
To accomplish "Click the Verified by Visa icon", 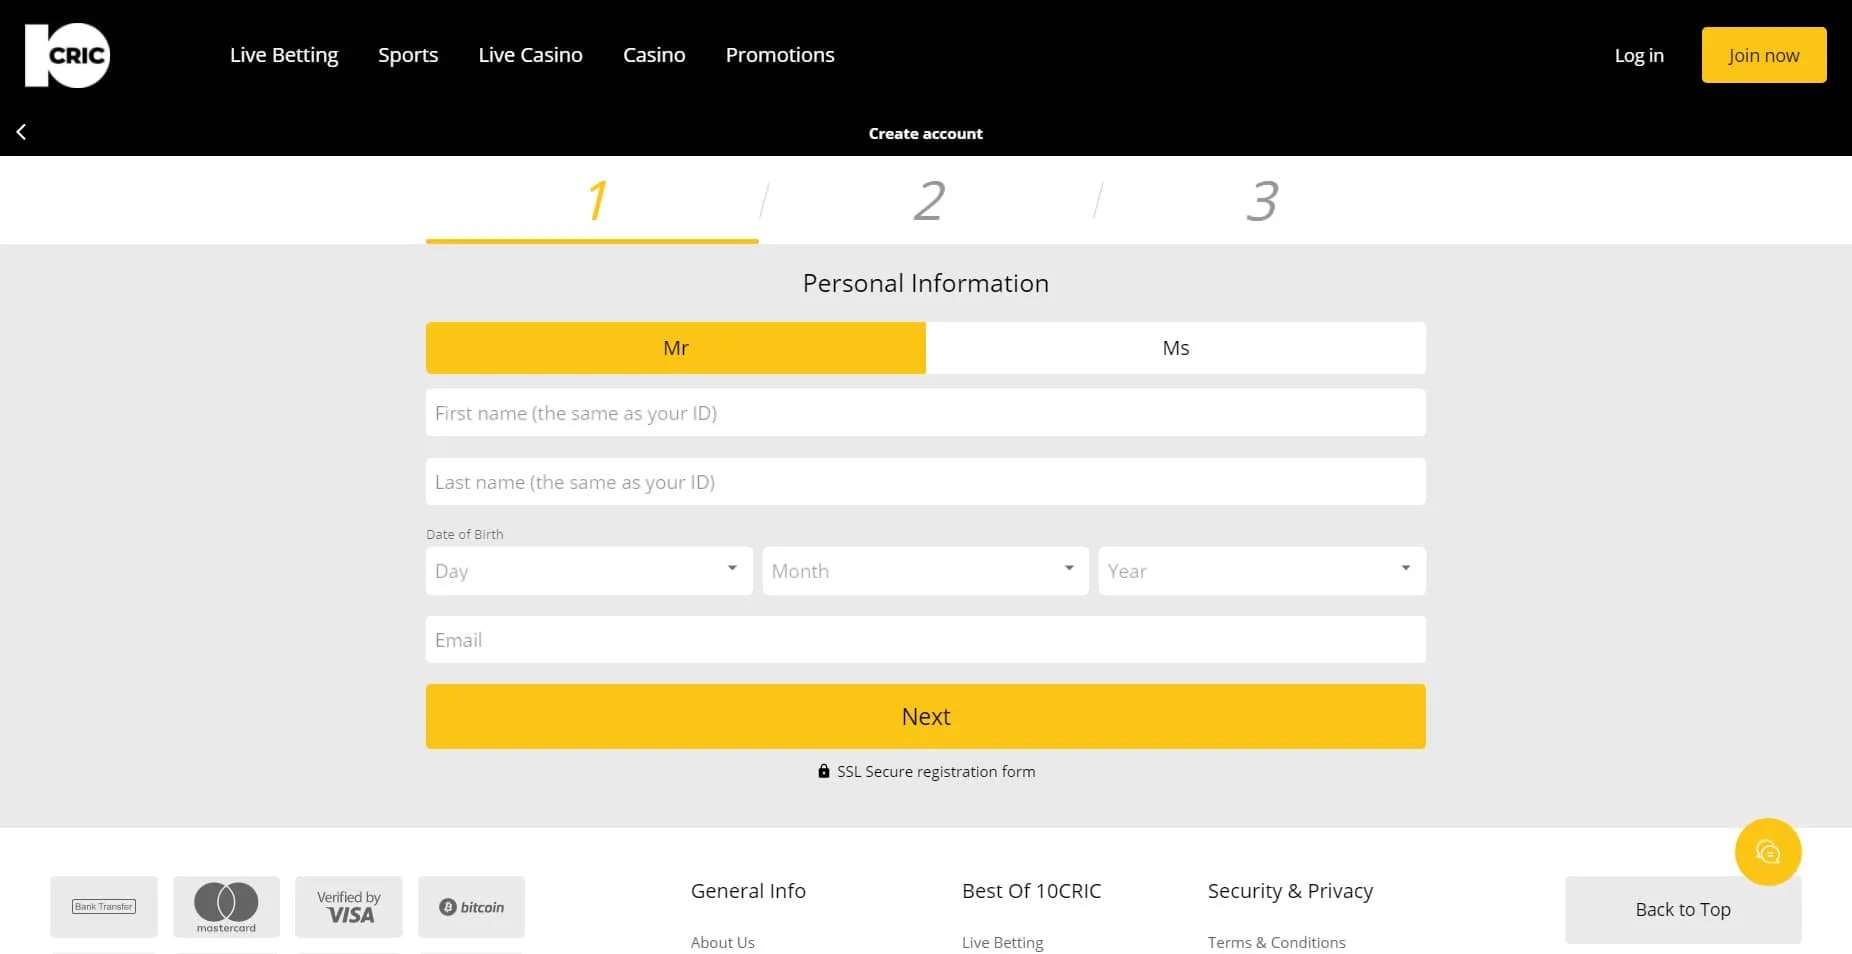I will click(x=348, y=907).
